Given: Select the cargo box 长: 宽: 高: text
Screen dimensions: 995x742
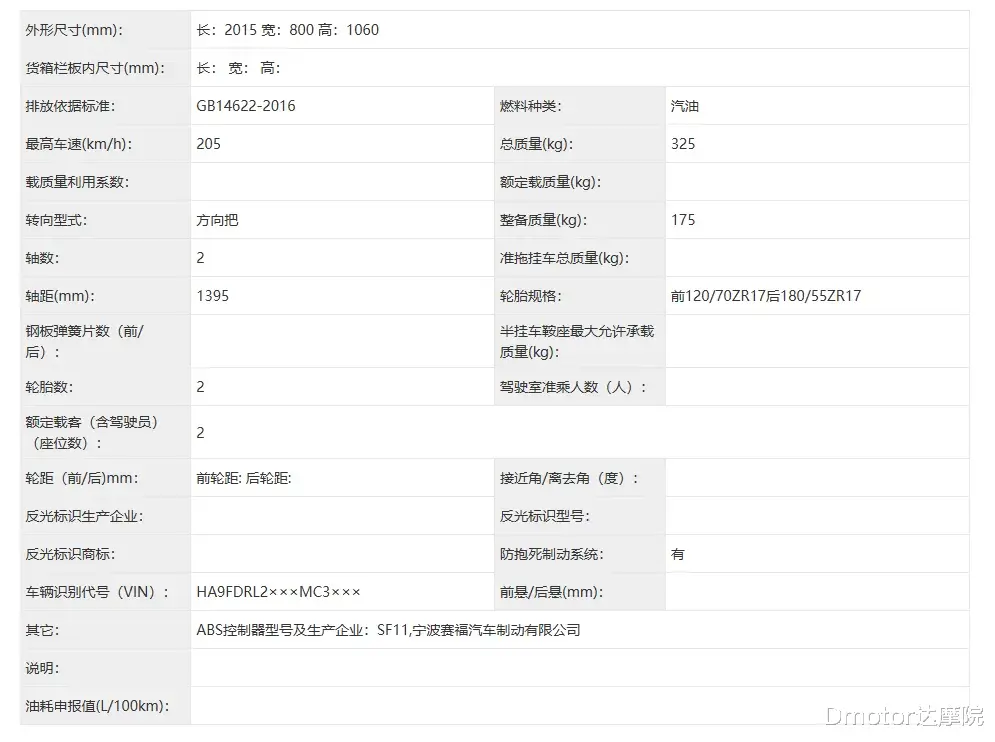Looking at the screenshot, I should click(x=239, y=68).
